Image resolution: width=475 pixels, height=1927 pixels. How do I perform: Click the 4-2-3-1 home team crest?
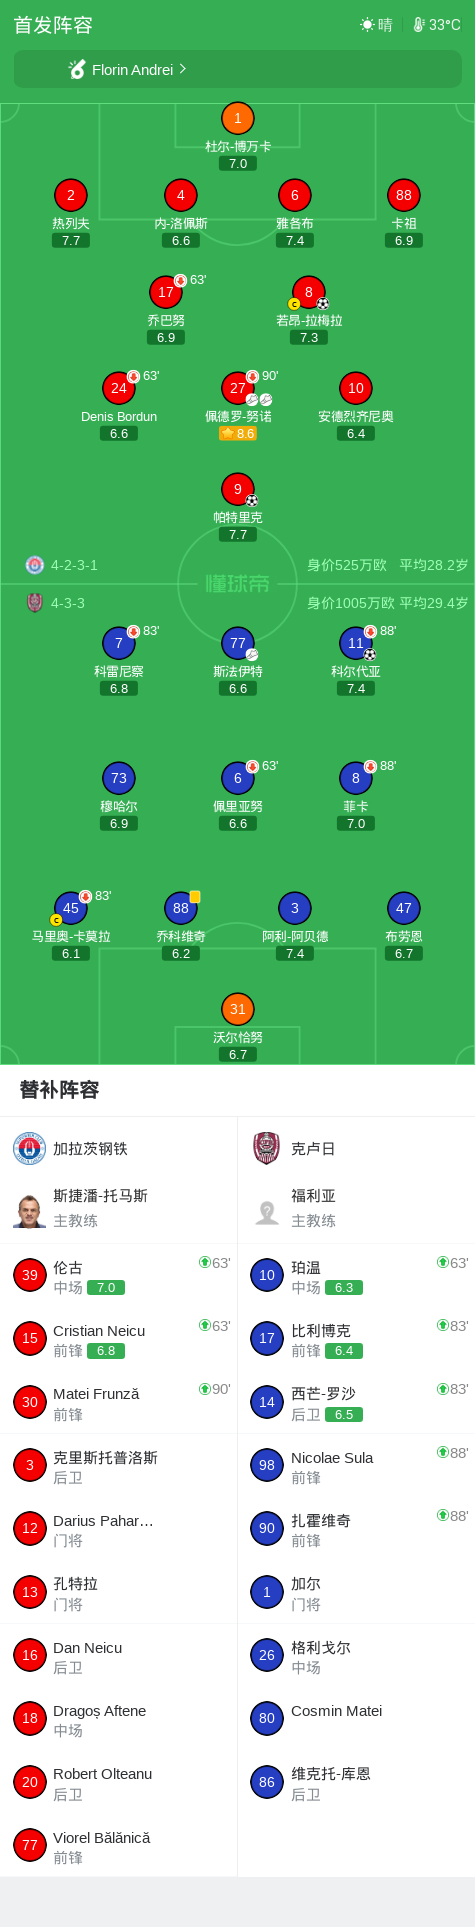tap(35, 565)
